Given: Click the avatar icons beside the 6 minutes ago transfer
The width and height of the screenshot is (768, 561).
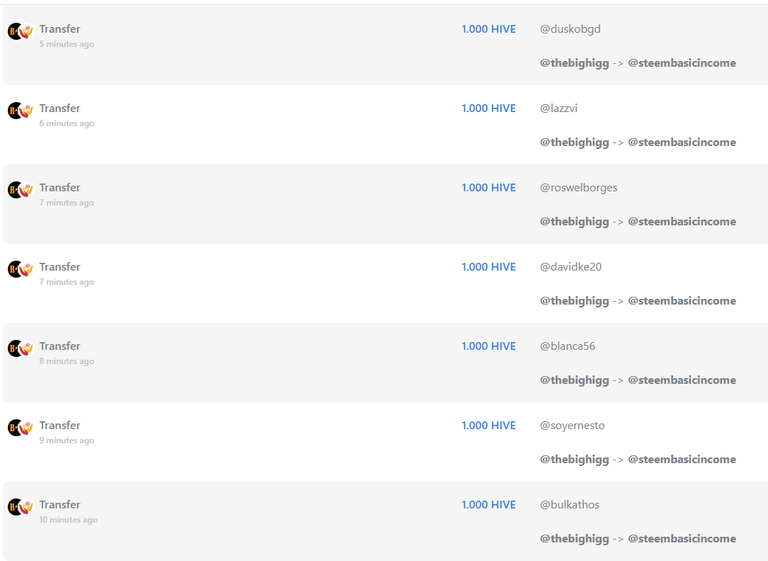Looking at the screenshot, I should [21, 111].
